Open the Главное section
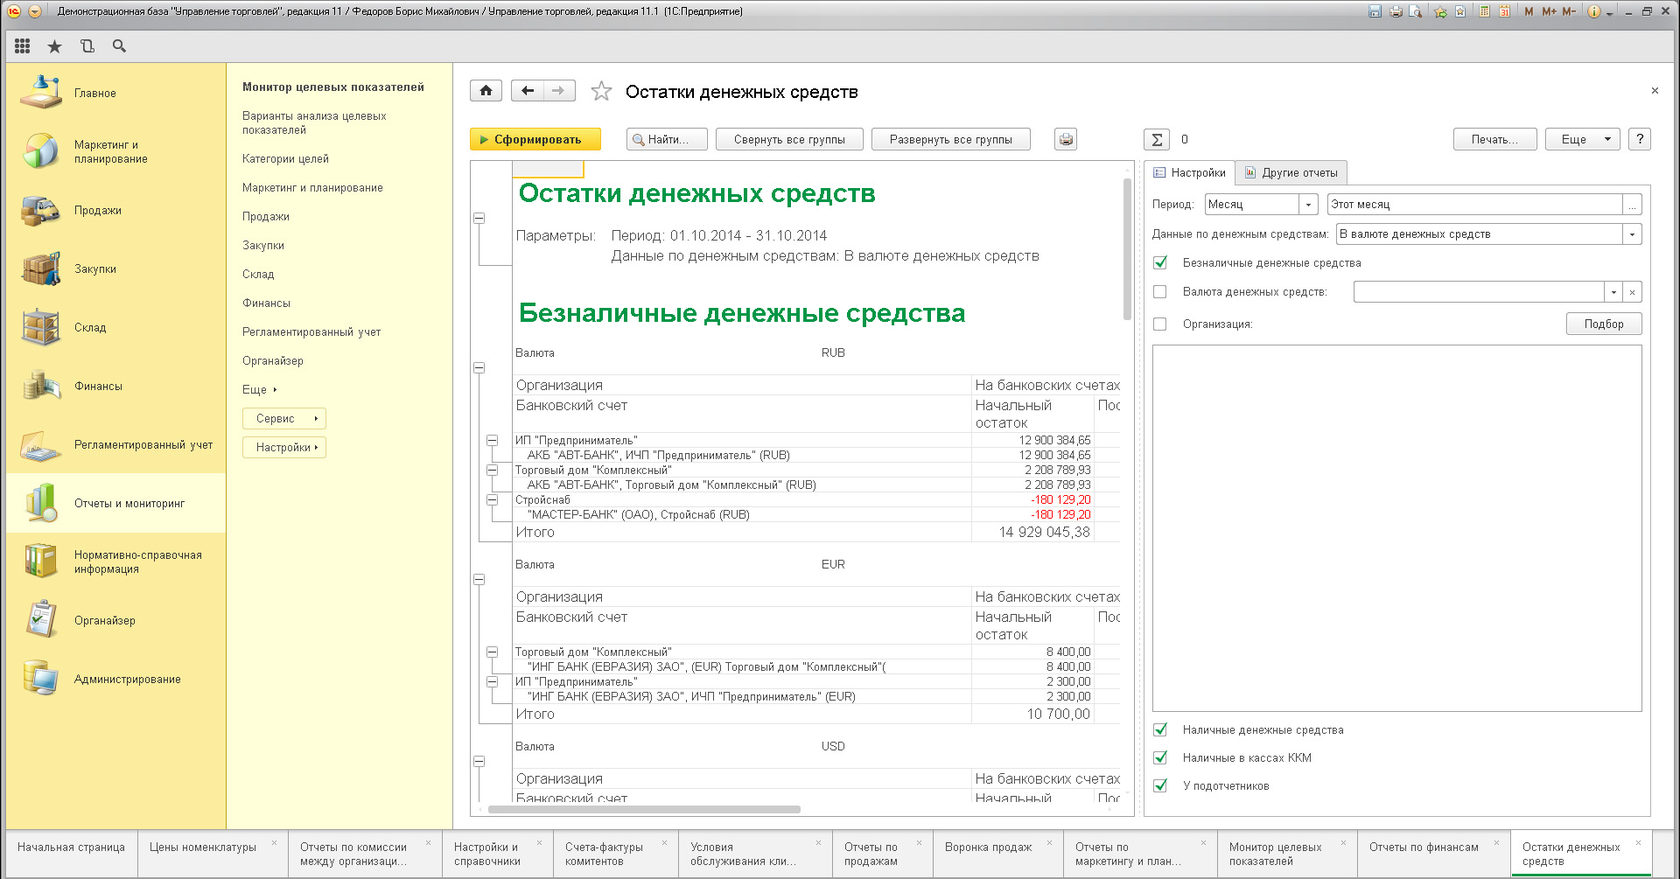 pyautogui.click(x=95, y=93)
